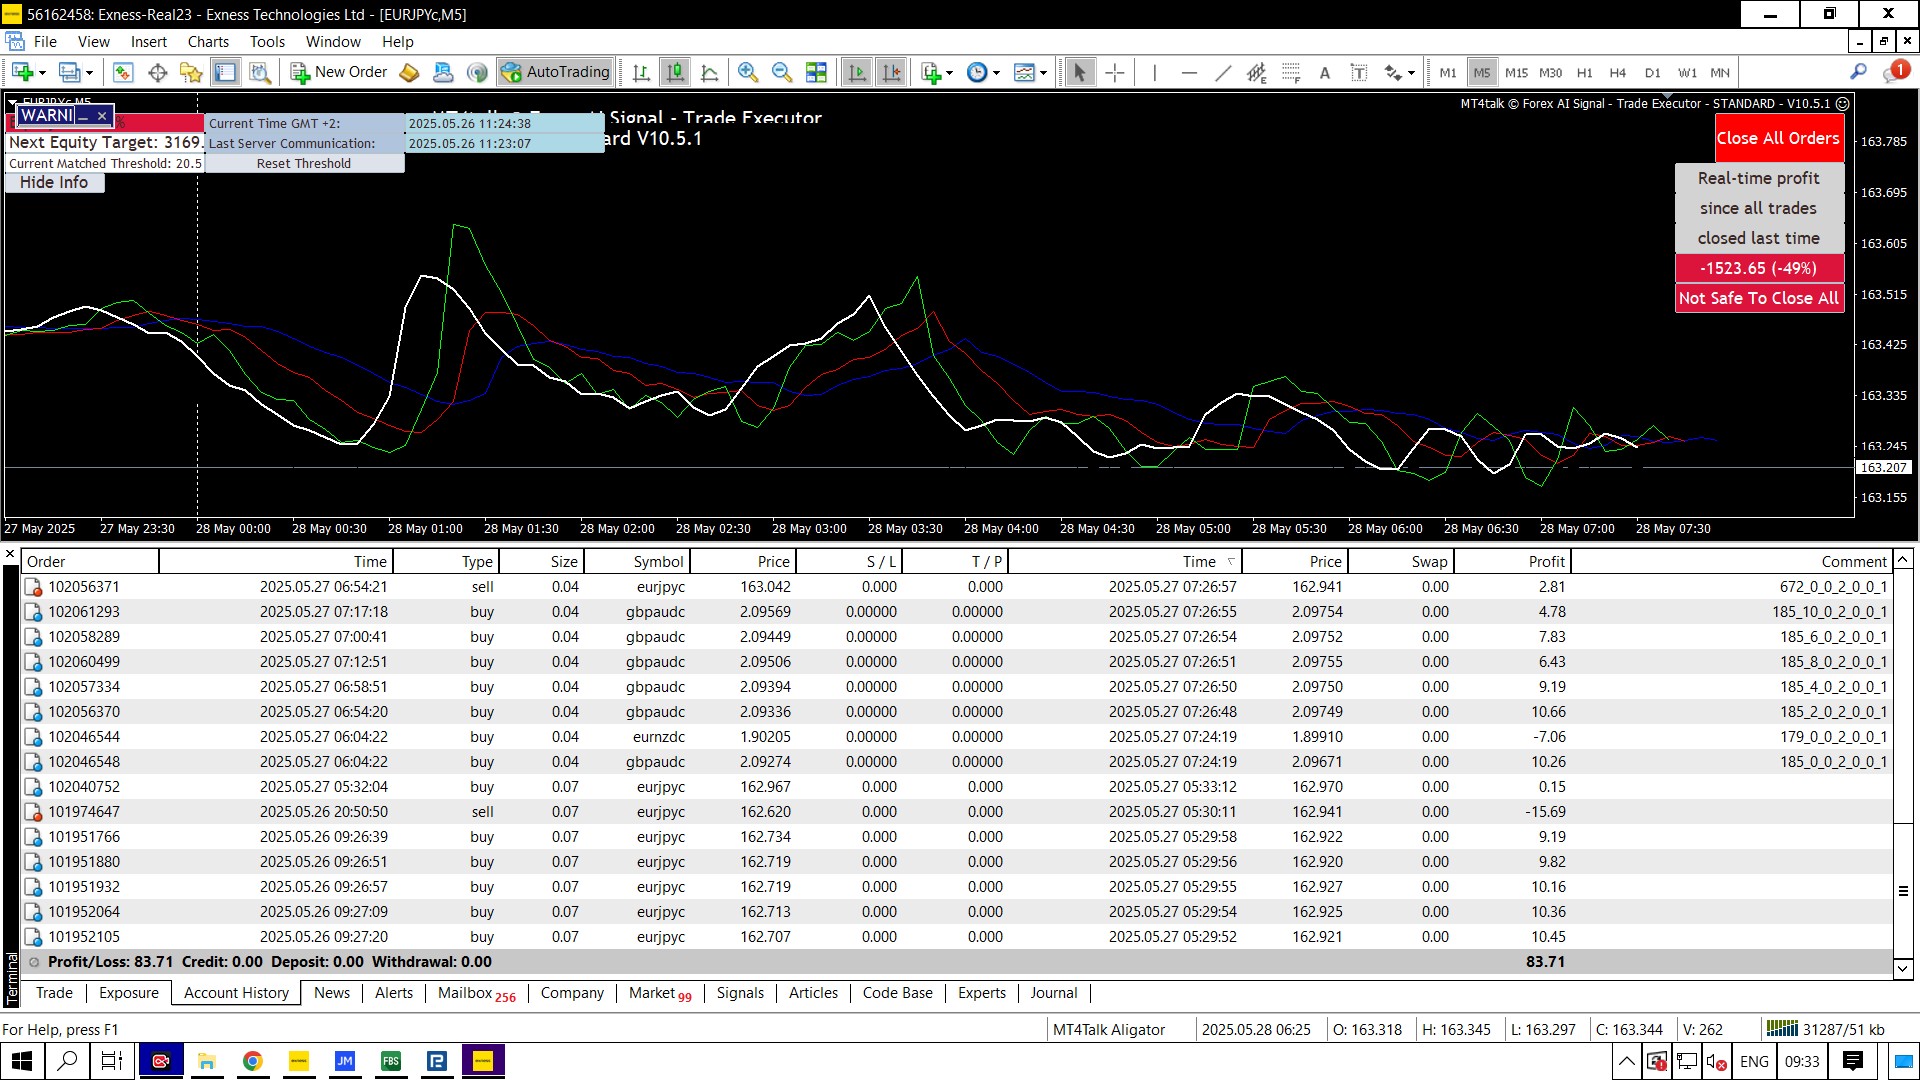
Task: Toggle the AutoTrading button
Action: tap(556, 72)
